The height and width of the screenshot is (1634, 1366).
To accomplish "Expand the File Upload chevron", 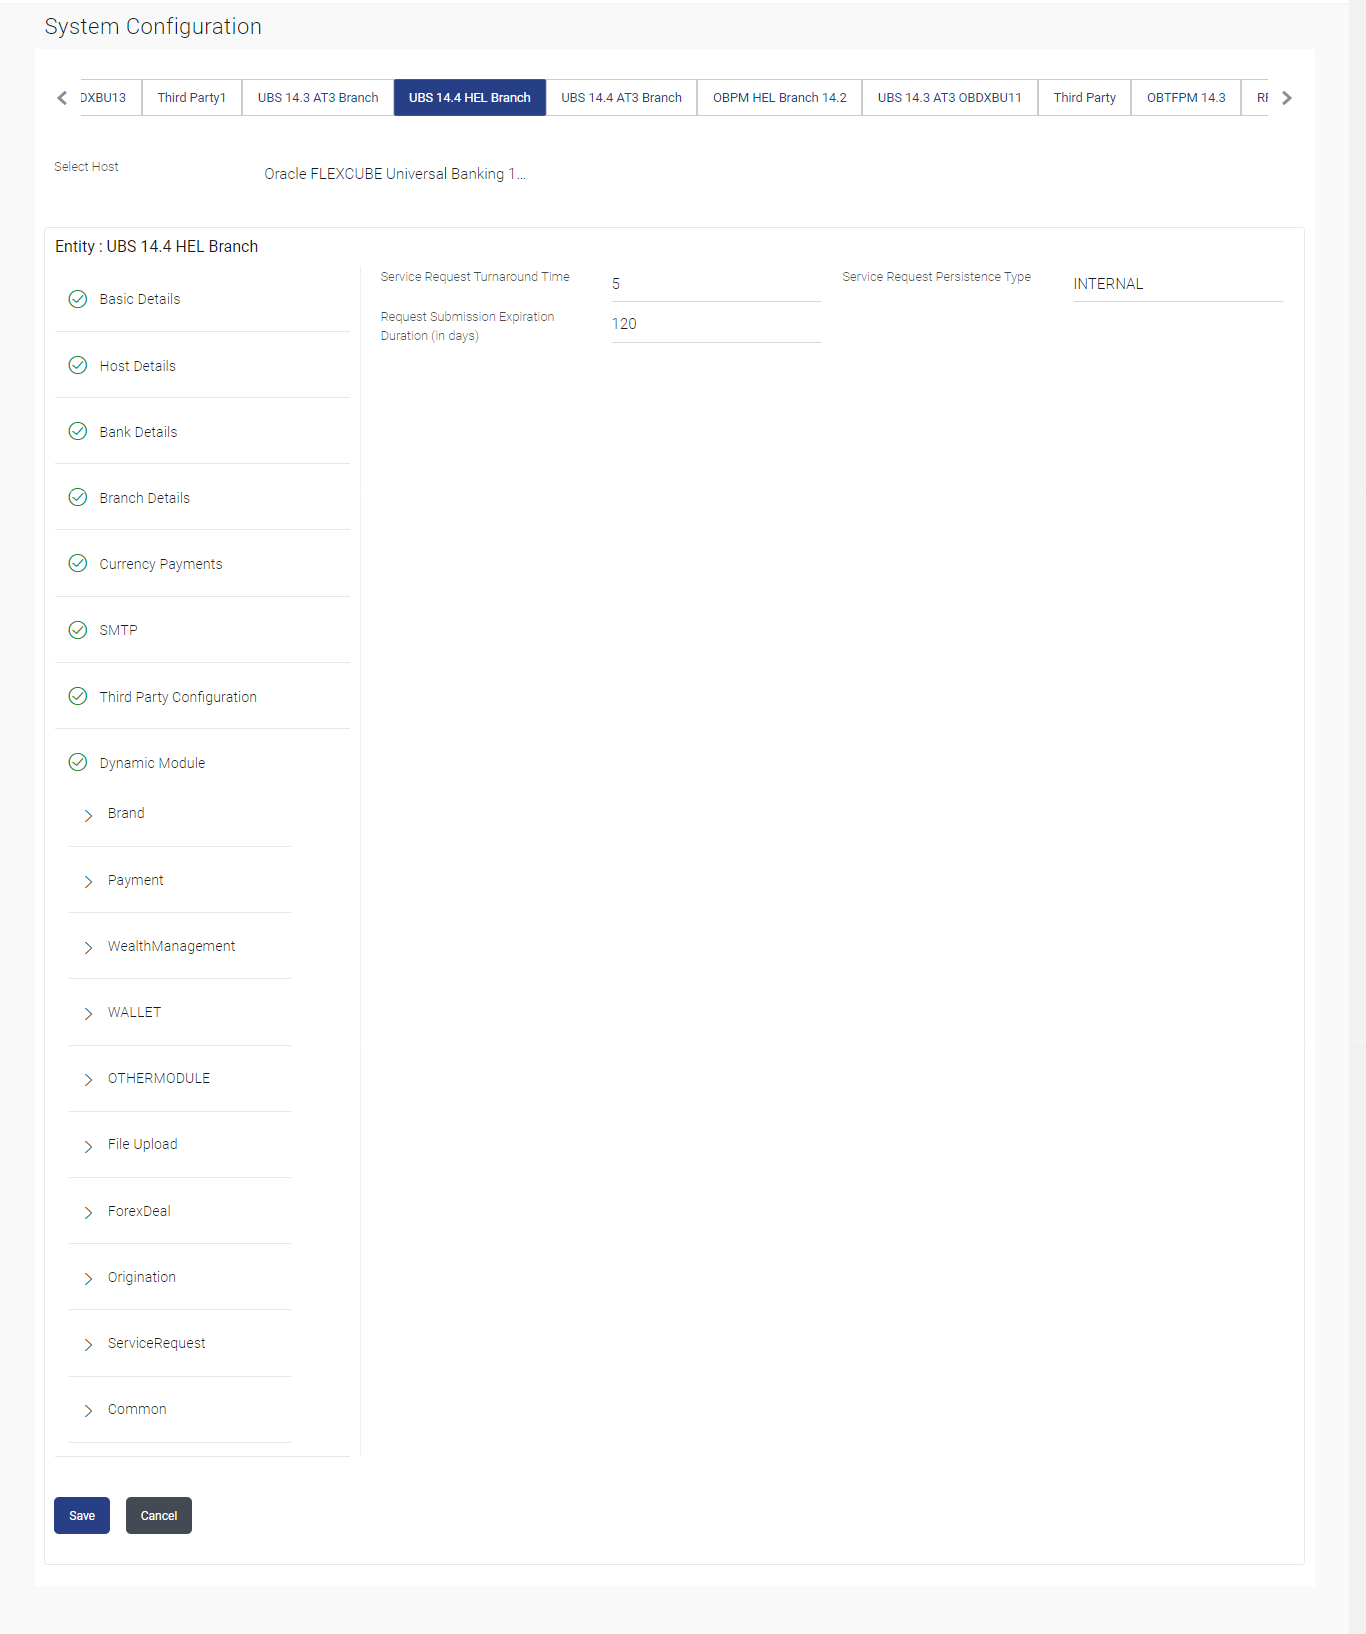I will [88, 1146].
